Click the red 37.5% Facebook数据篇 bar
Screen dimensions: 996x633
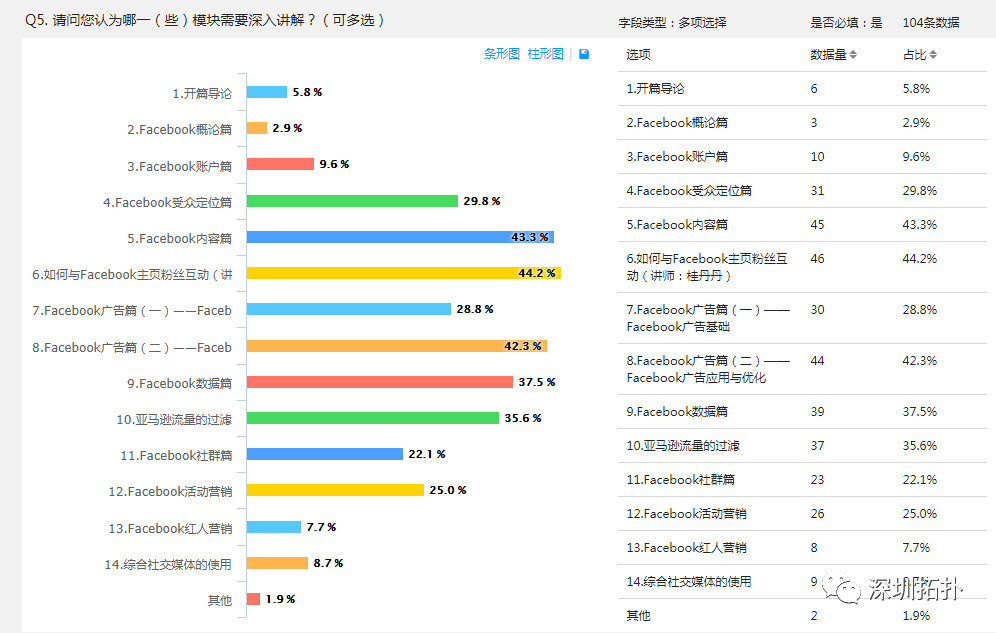pos(379,382)
